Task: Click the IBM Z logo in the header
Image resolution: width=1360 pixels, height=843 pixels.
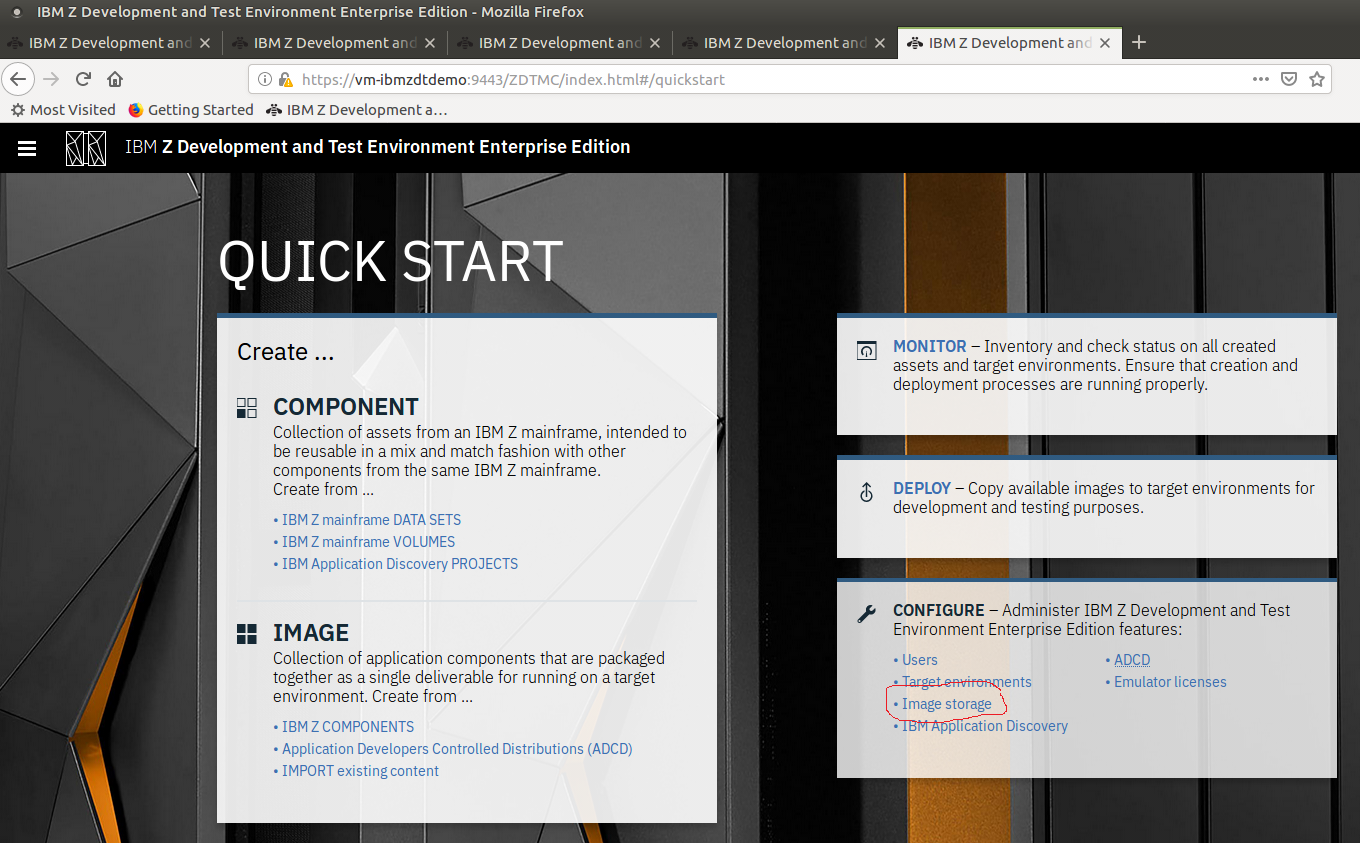Action: pyautogui.click(x=86, y=147)
